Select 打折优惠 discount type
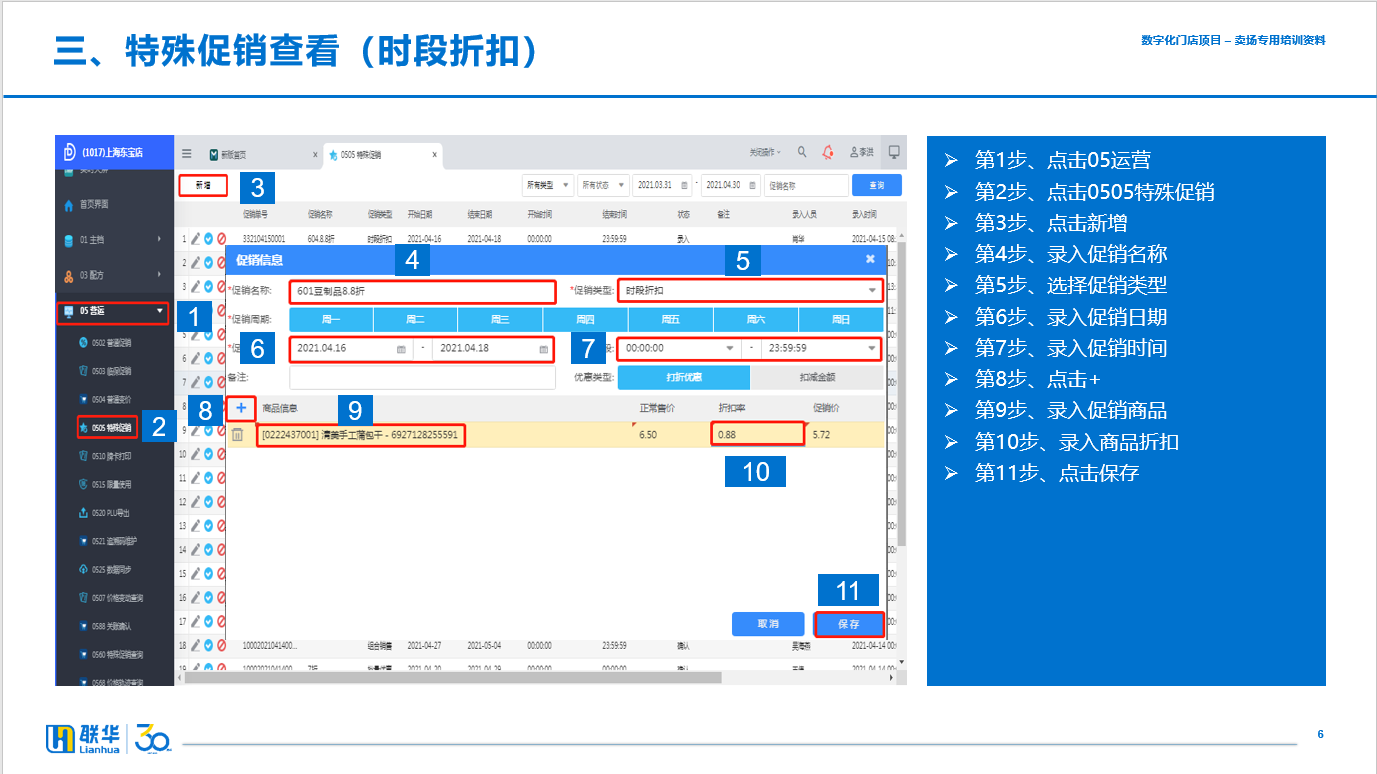The width and height of the screenshot is (1377, 774). (684, 377)
